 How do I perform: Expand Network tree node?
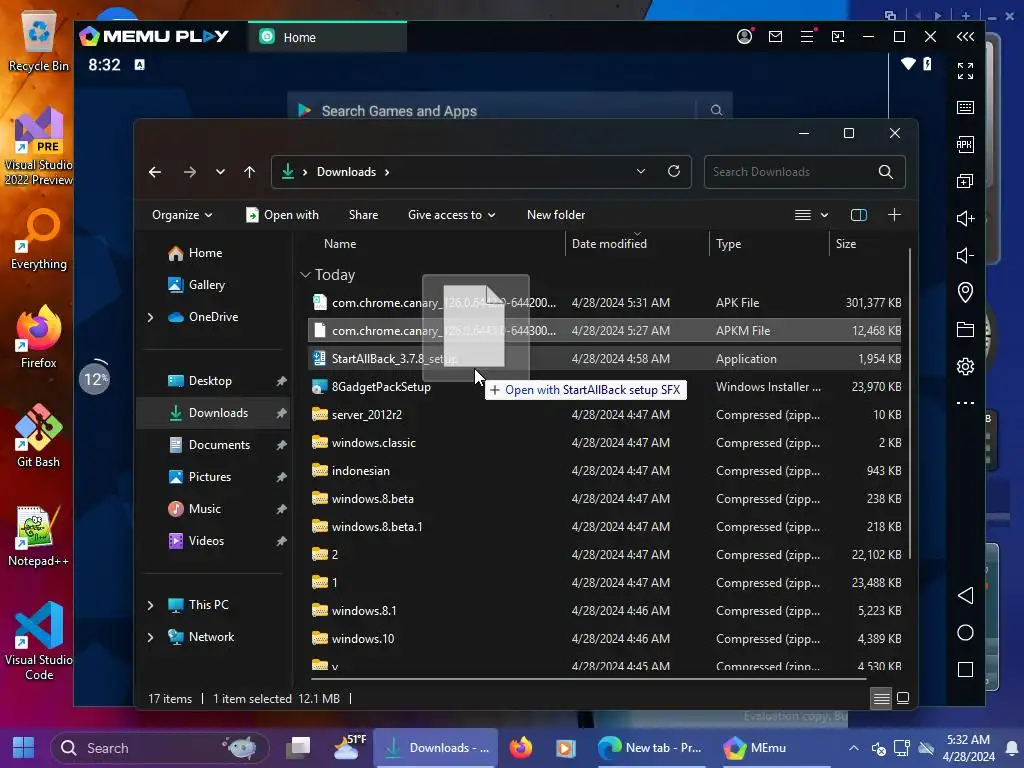[150, 637]
